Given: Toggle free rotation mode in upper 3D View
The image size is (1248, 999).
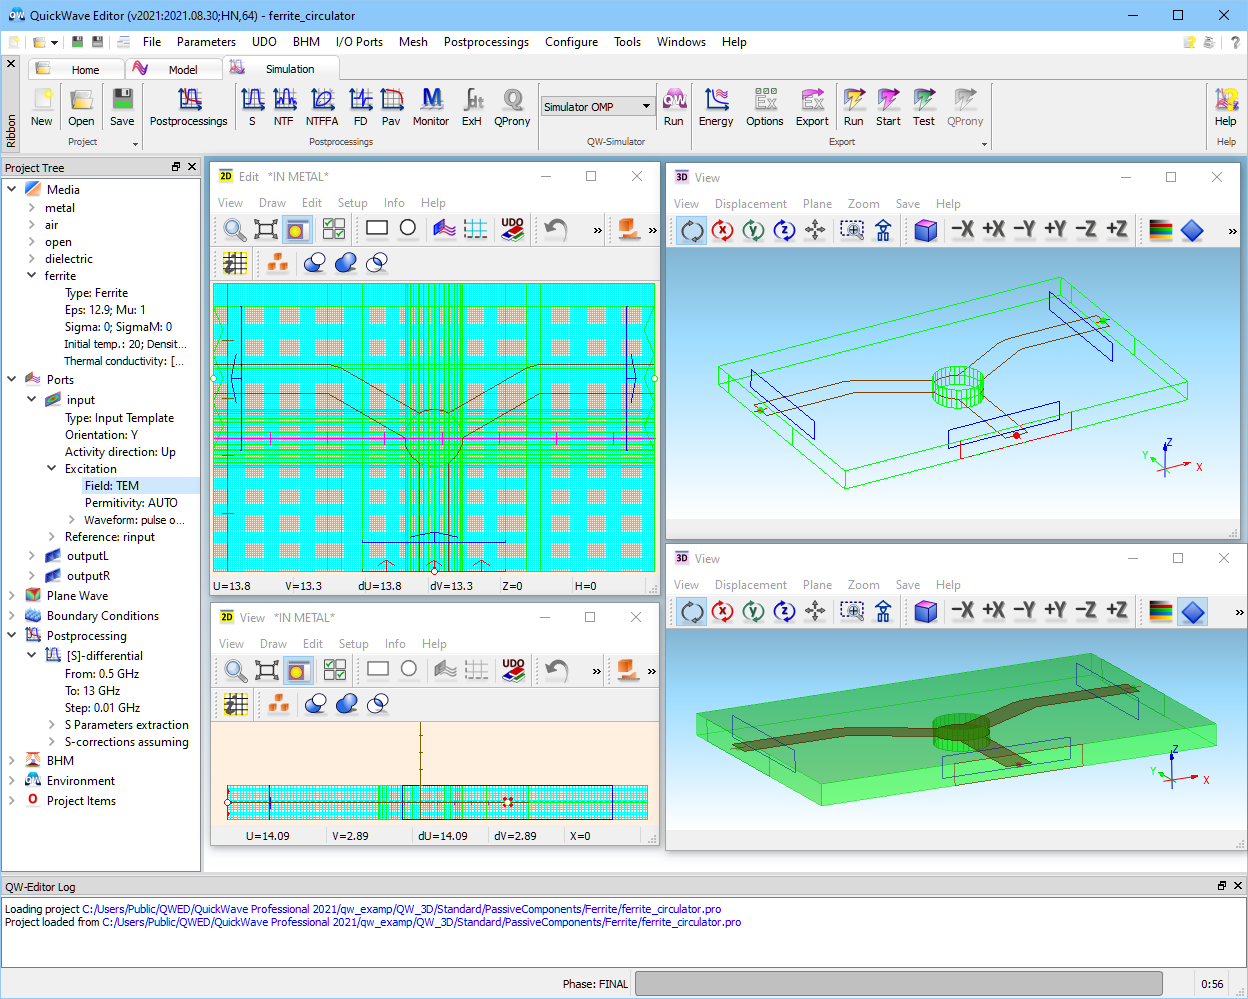Looking at the screenshot, I should (x=692, y=231).
